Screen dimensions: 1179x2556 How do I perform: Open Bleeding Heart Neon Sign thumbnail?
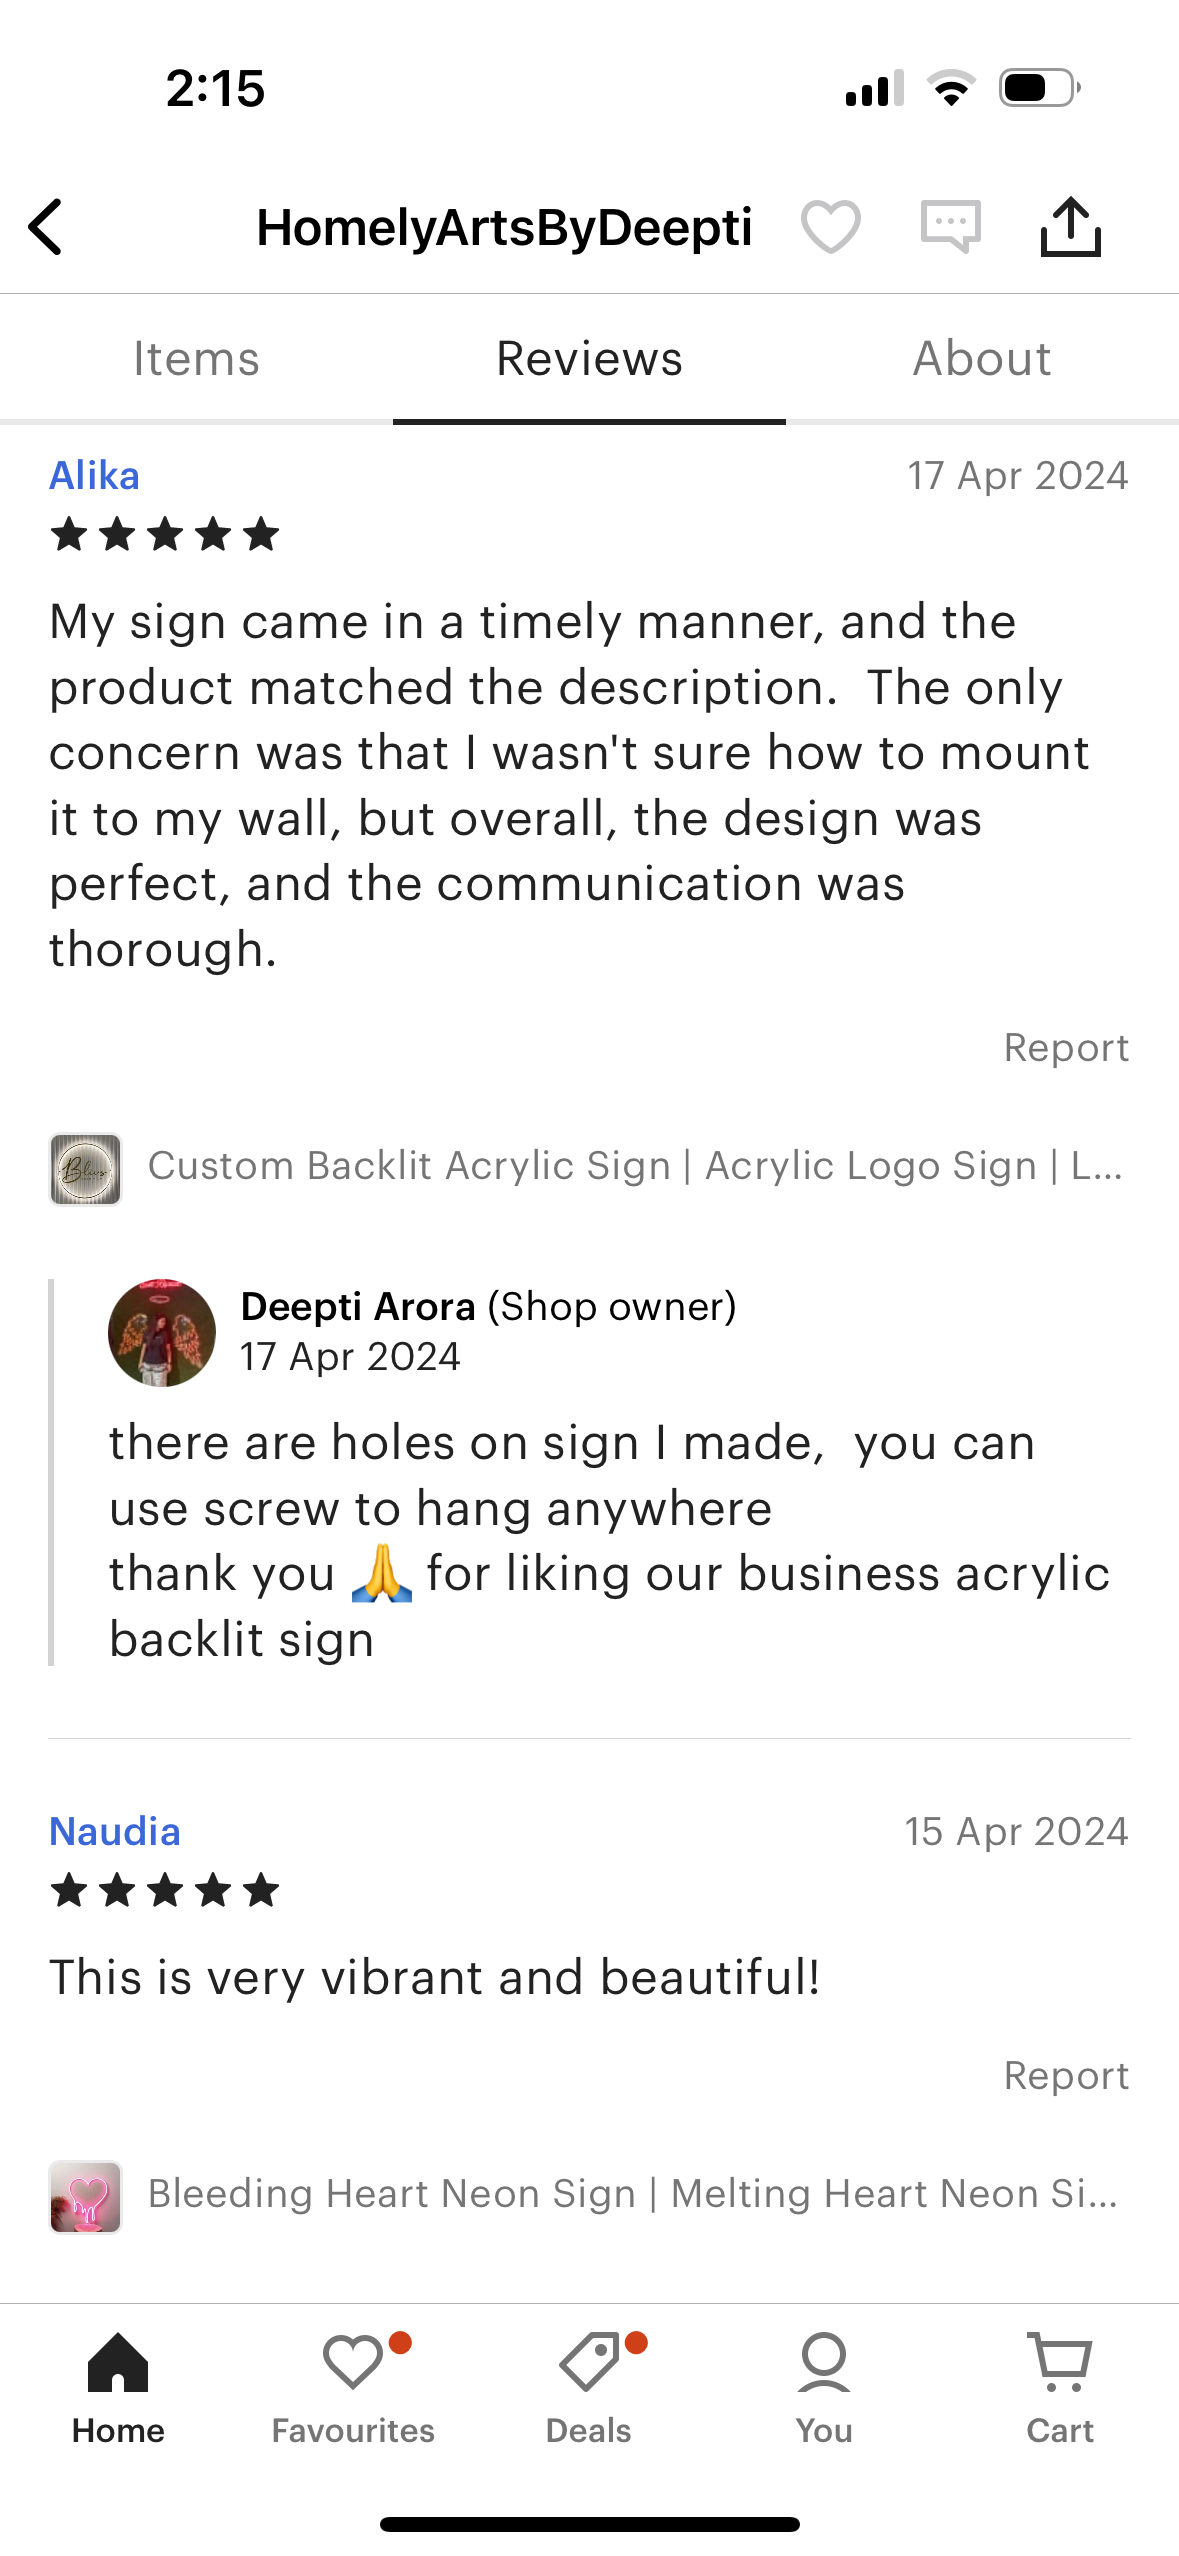[x=86, y=2196]
